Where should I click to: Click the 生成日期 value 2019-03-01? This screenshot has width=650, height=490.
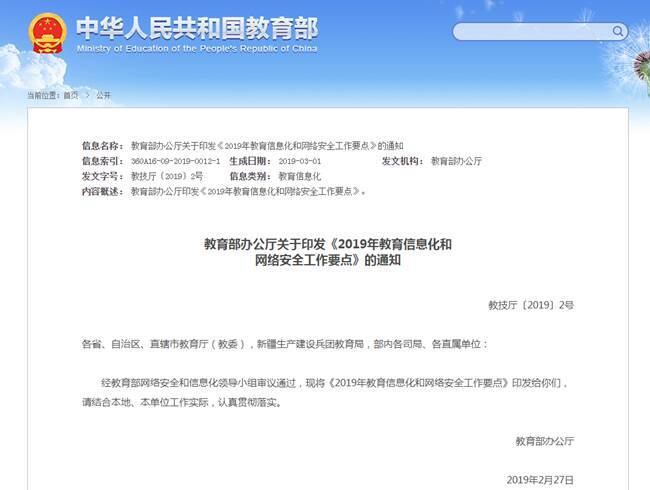(x=299, y=161)
